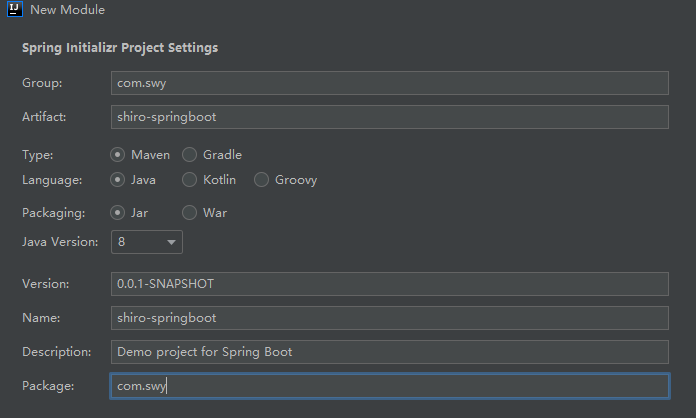The image size is (696, 418).
Task: Select War packaging option
Action: 190,213
